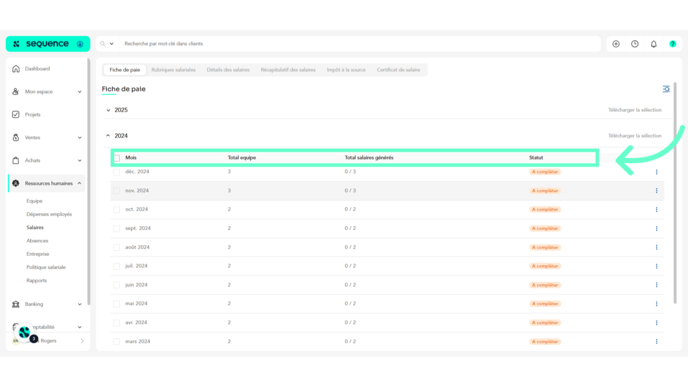
Task: Open the Dashboard home icon
Action: 16,69
